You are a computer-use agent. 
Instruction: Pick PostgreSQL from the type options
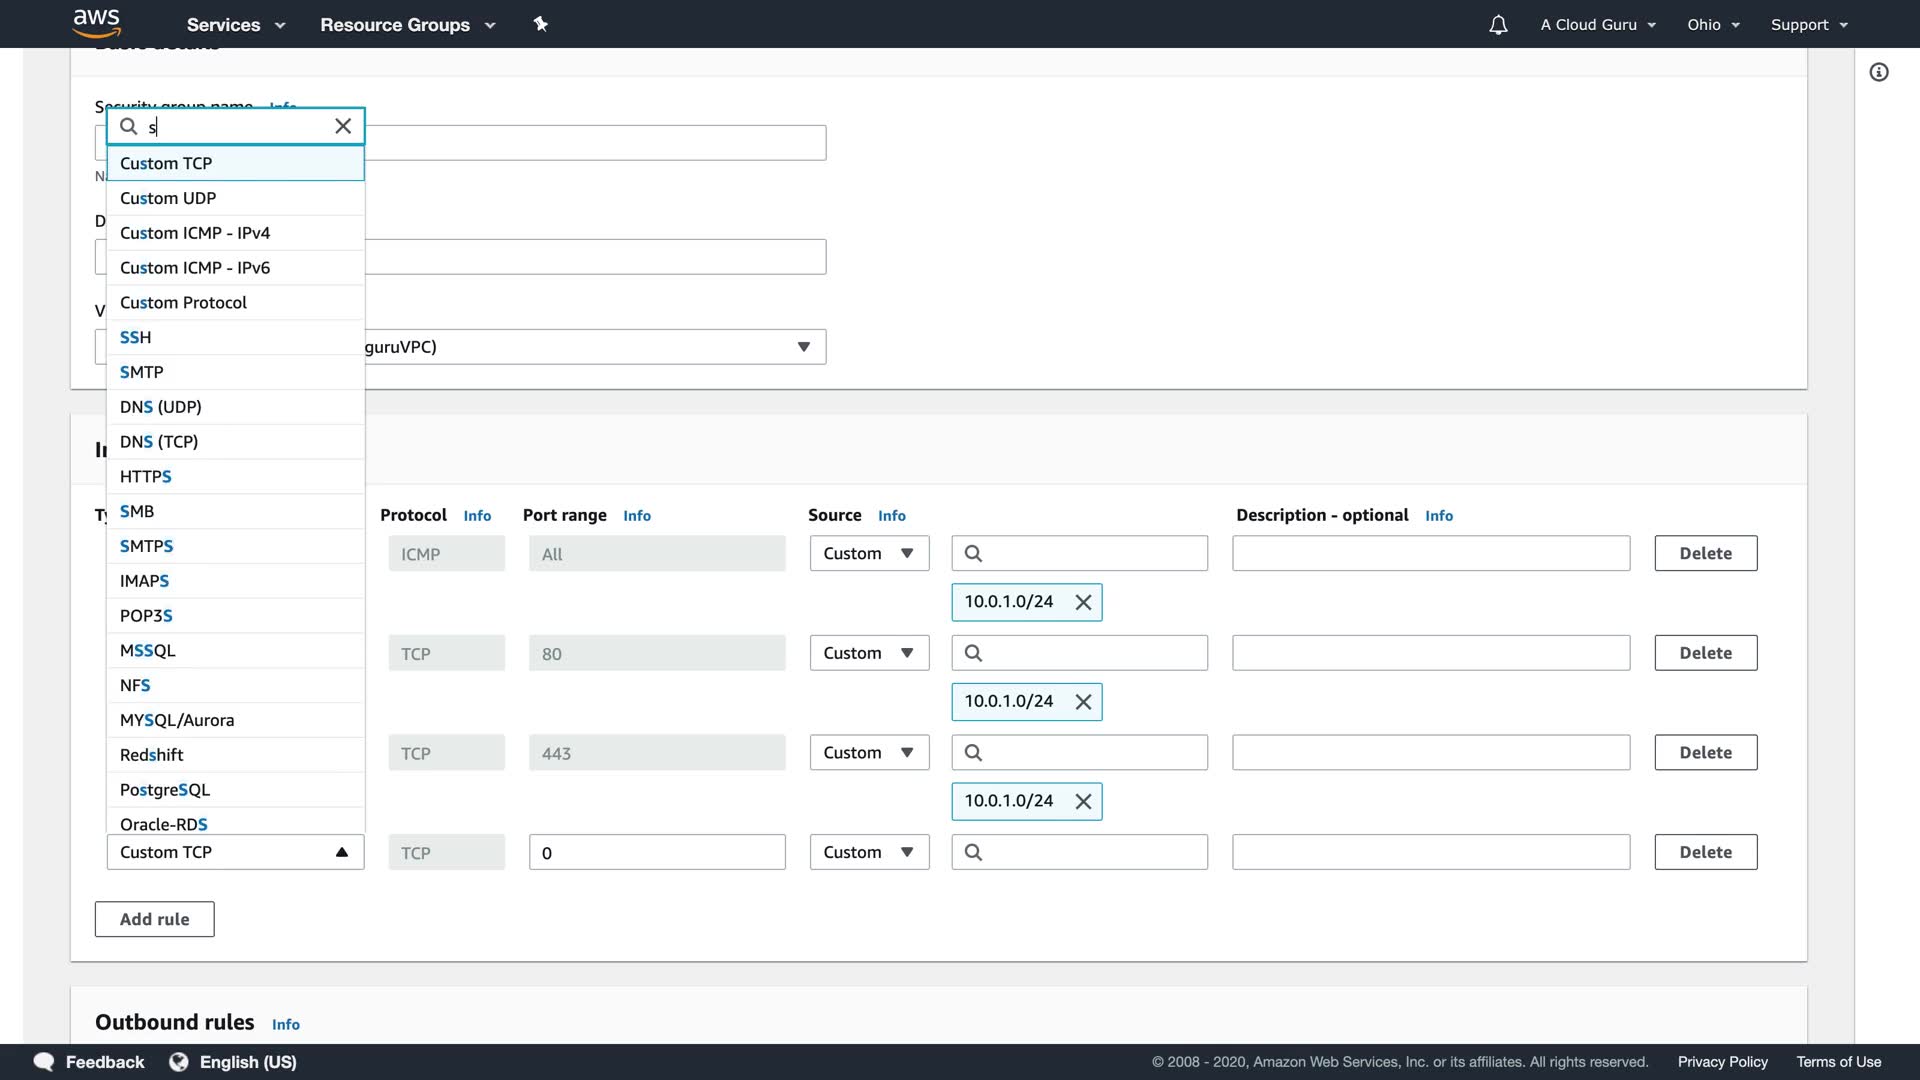point(165,789)
